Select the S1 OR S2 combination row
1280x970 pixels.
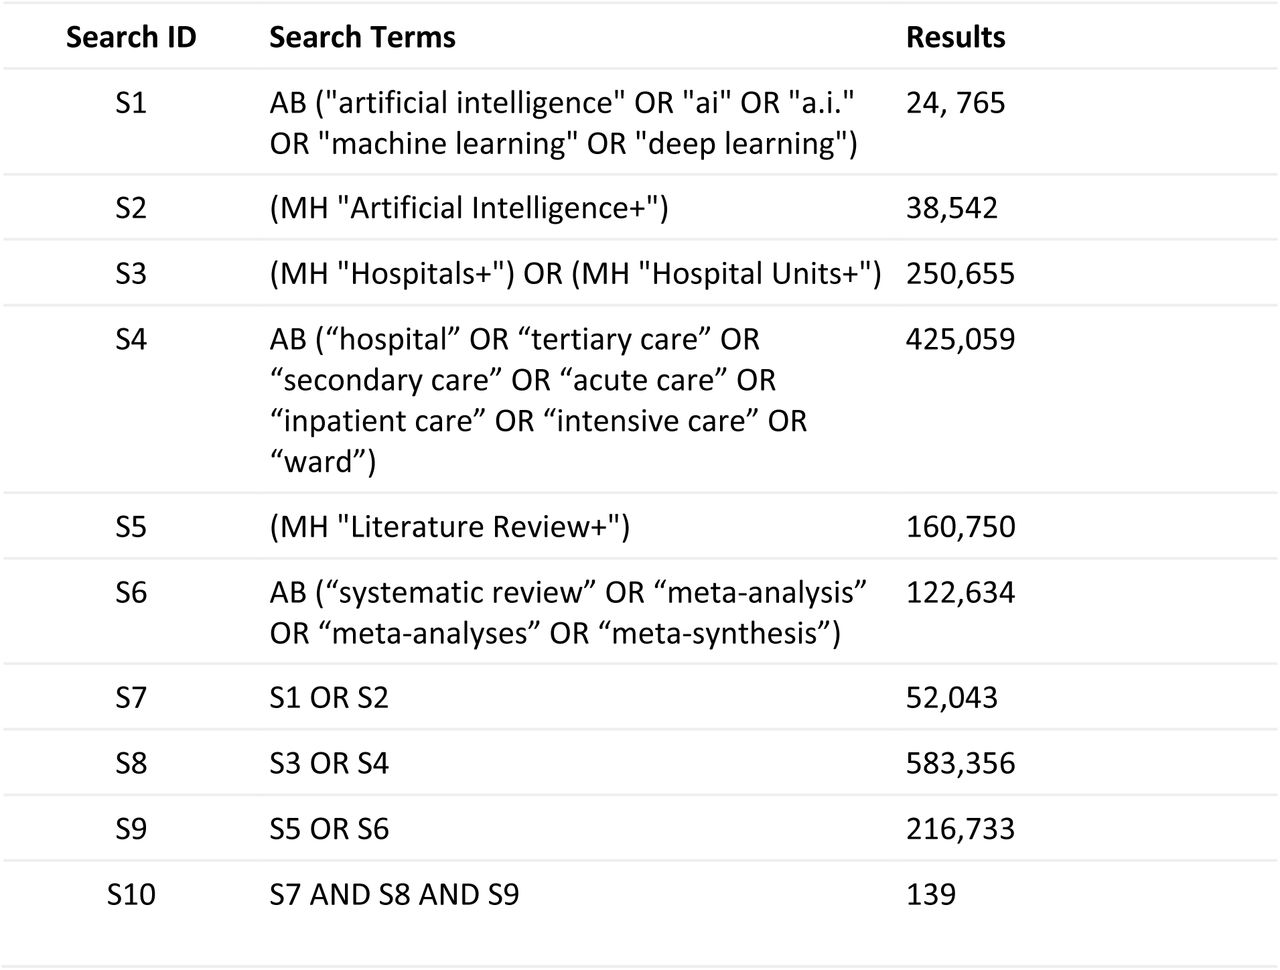640,697
